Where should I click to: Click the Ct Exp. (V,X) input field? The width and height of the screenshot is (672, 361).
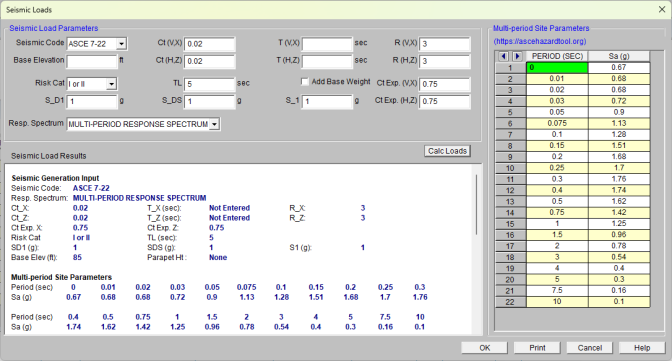[x=444, y=84]
